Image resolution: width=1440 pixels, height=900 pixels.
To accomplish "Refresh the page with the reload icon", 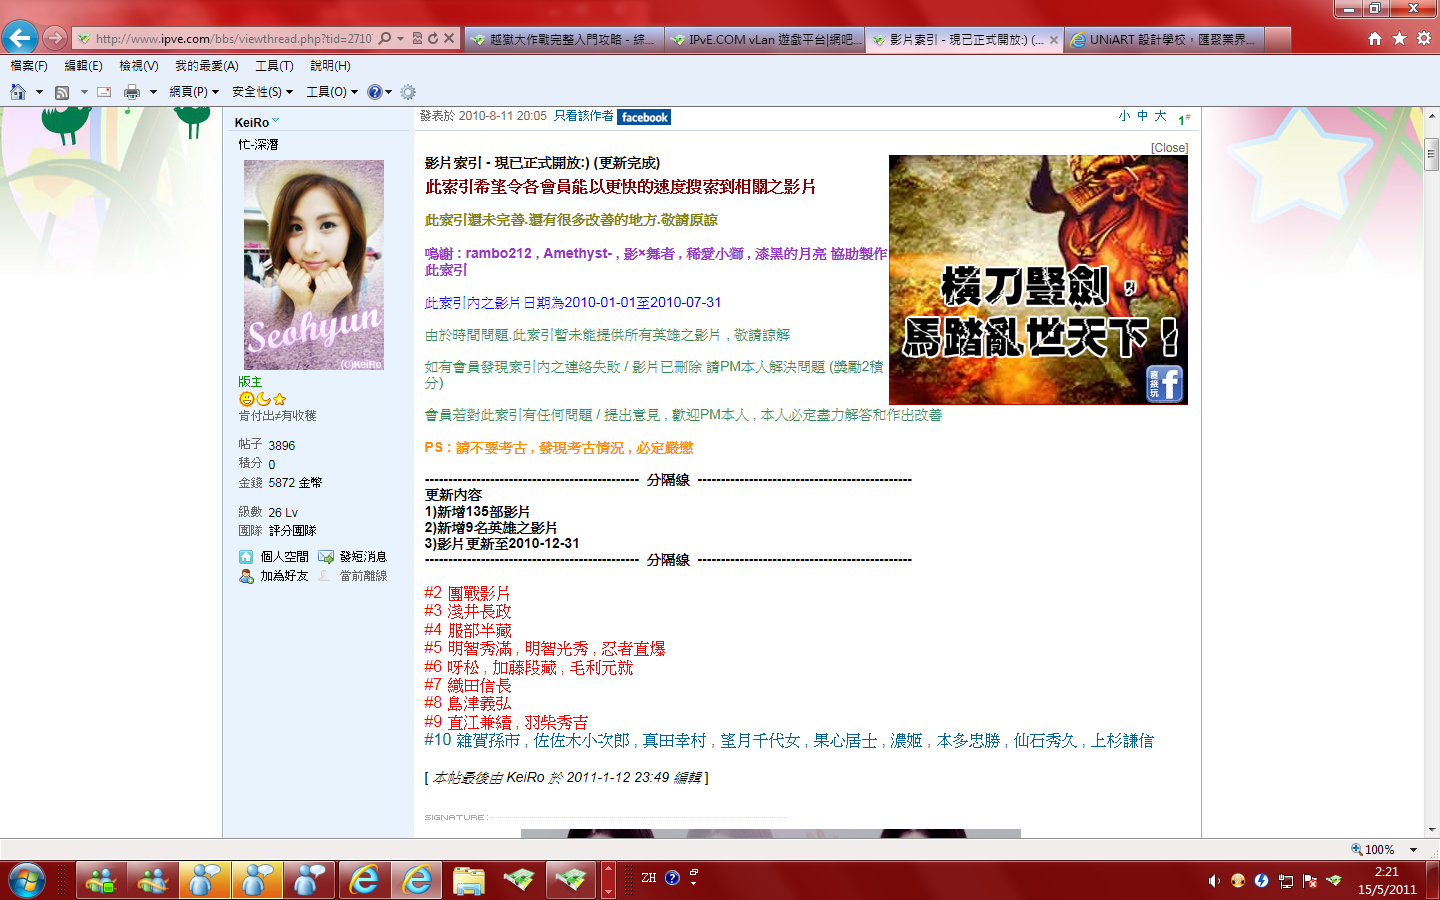I will pyautogui.click(x=433, y=38).
